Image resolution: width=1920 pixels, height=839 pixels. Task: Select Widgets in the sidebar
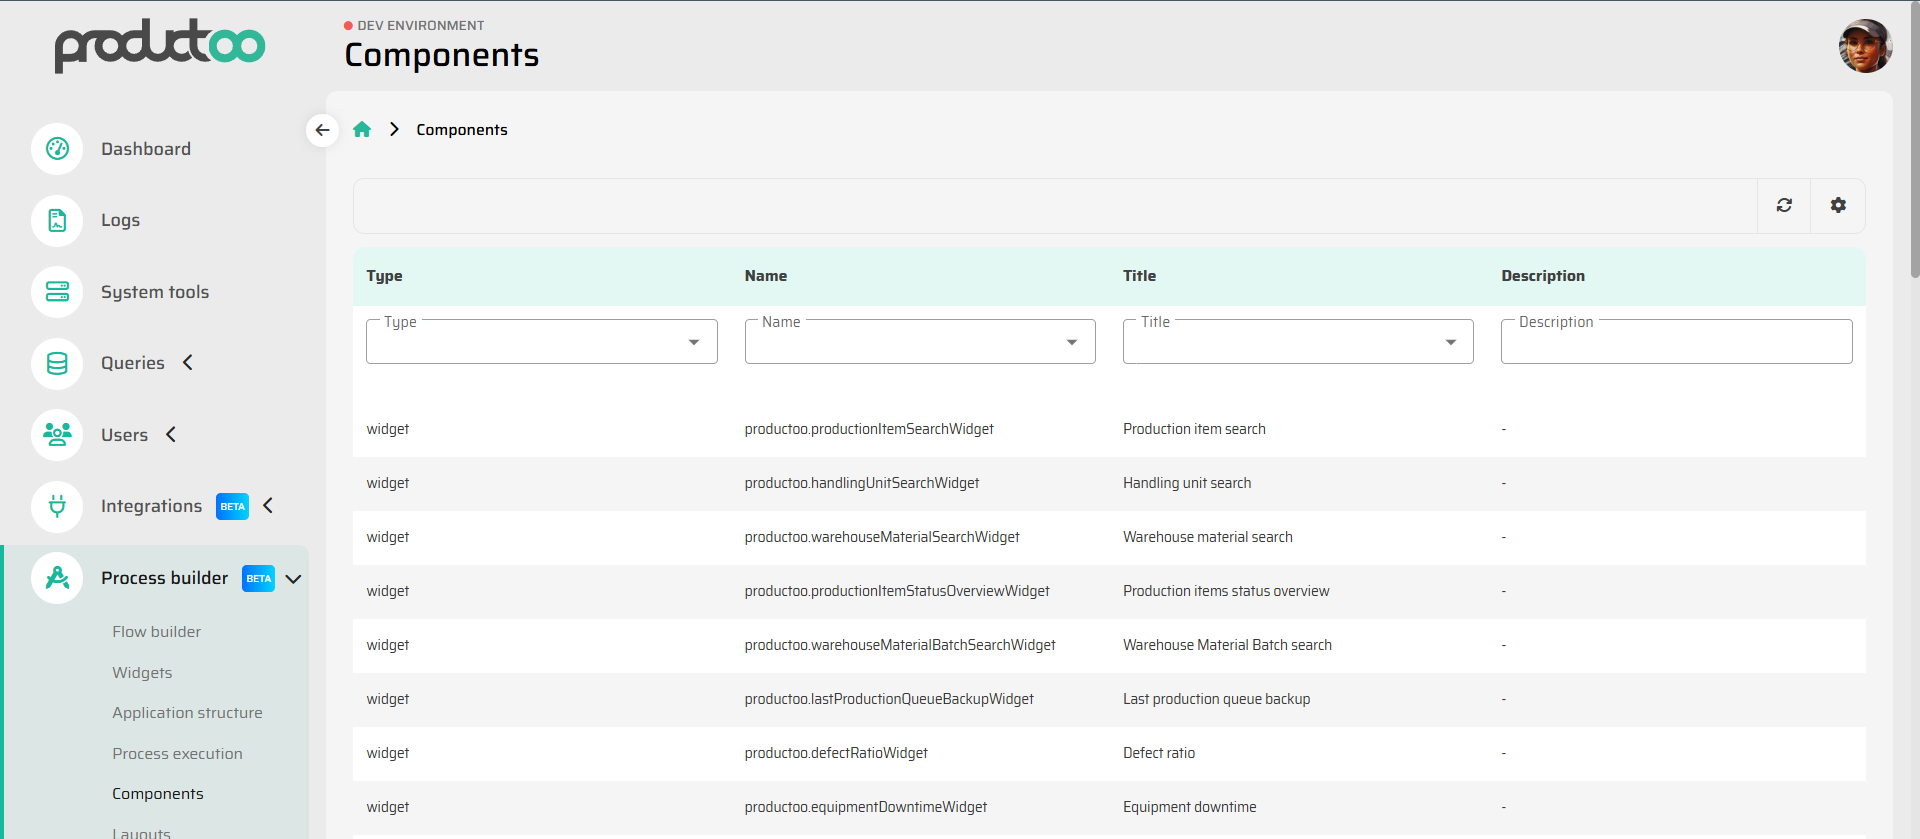point(142,673)
